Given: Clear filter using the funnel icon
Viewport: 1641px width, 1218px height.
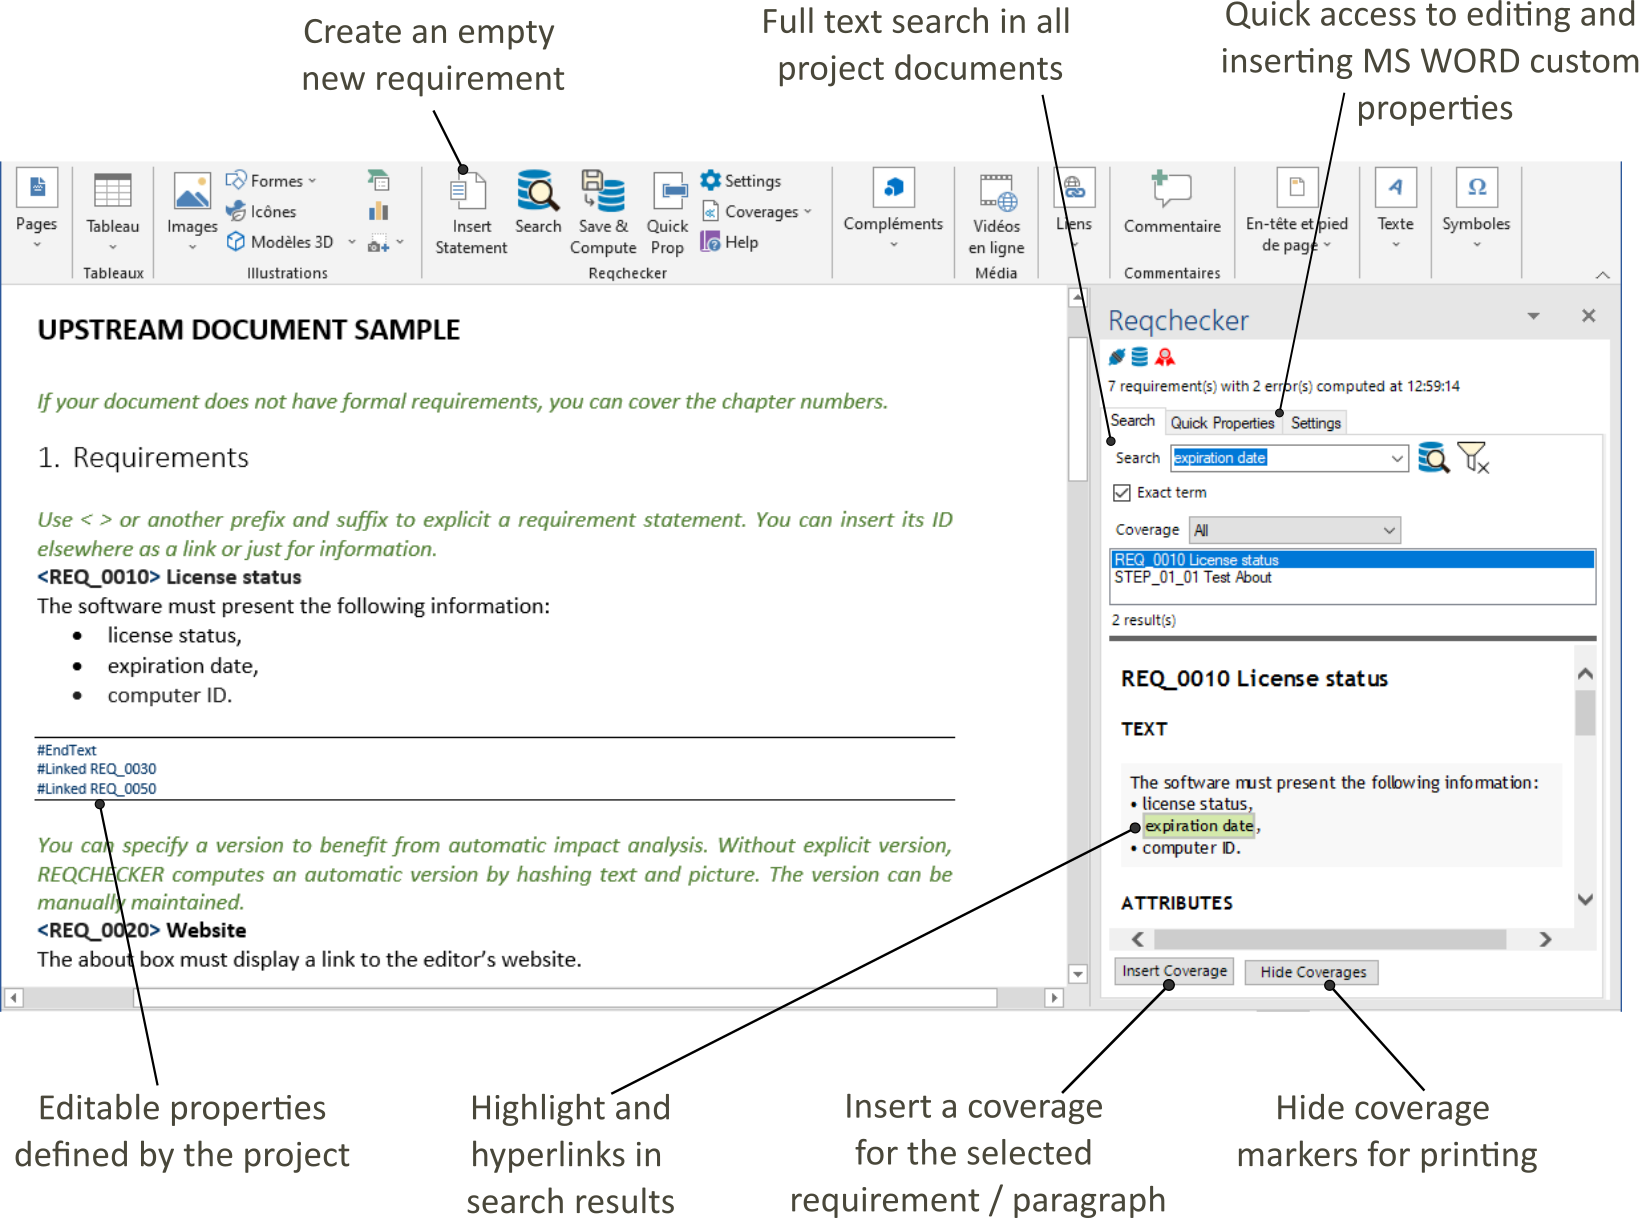Looking at the screenshot, I should point(1473,458).
